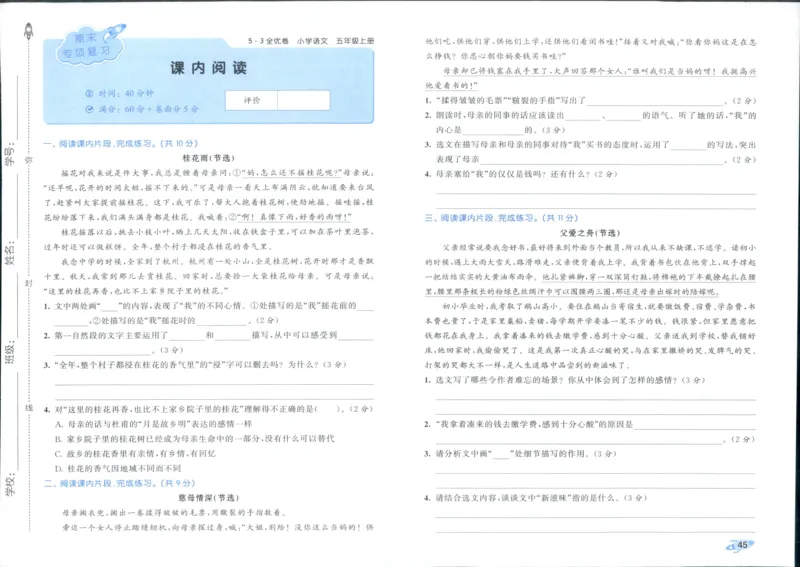This screenshot has height=567, width=800.
Task: Click the header text "小学语文"
Action: [312, 41]
